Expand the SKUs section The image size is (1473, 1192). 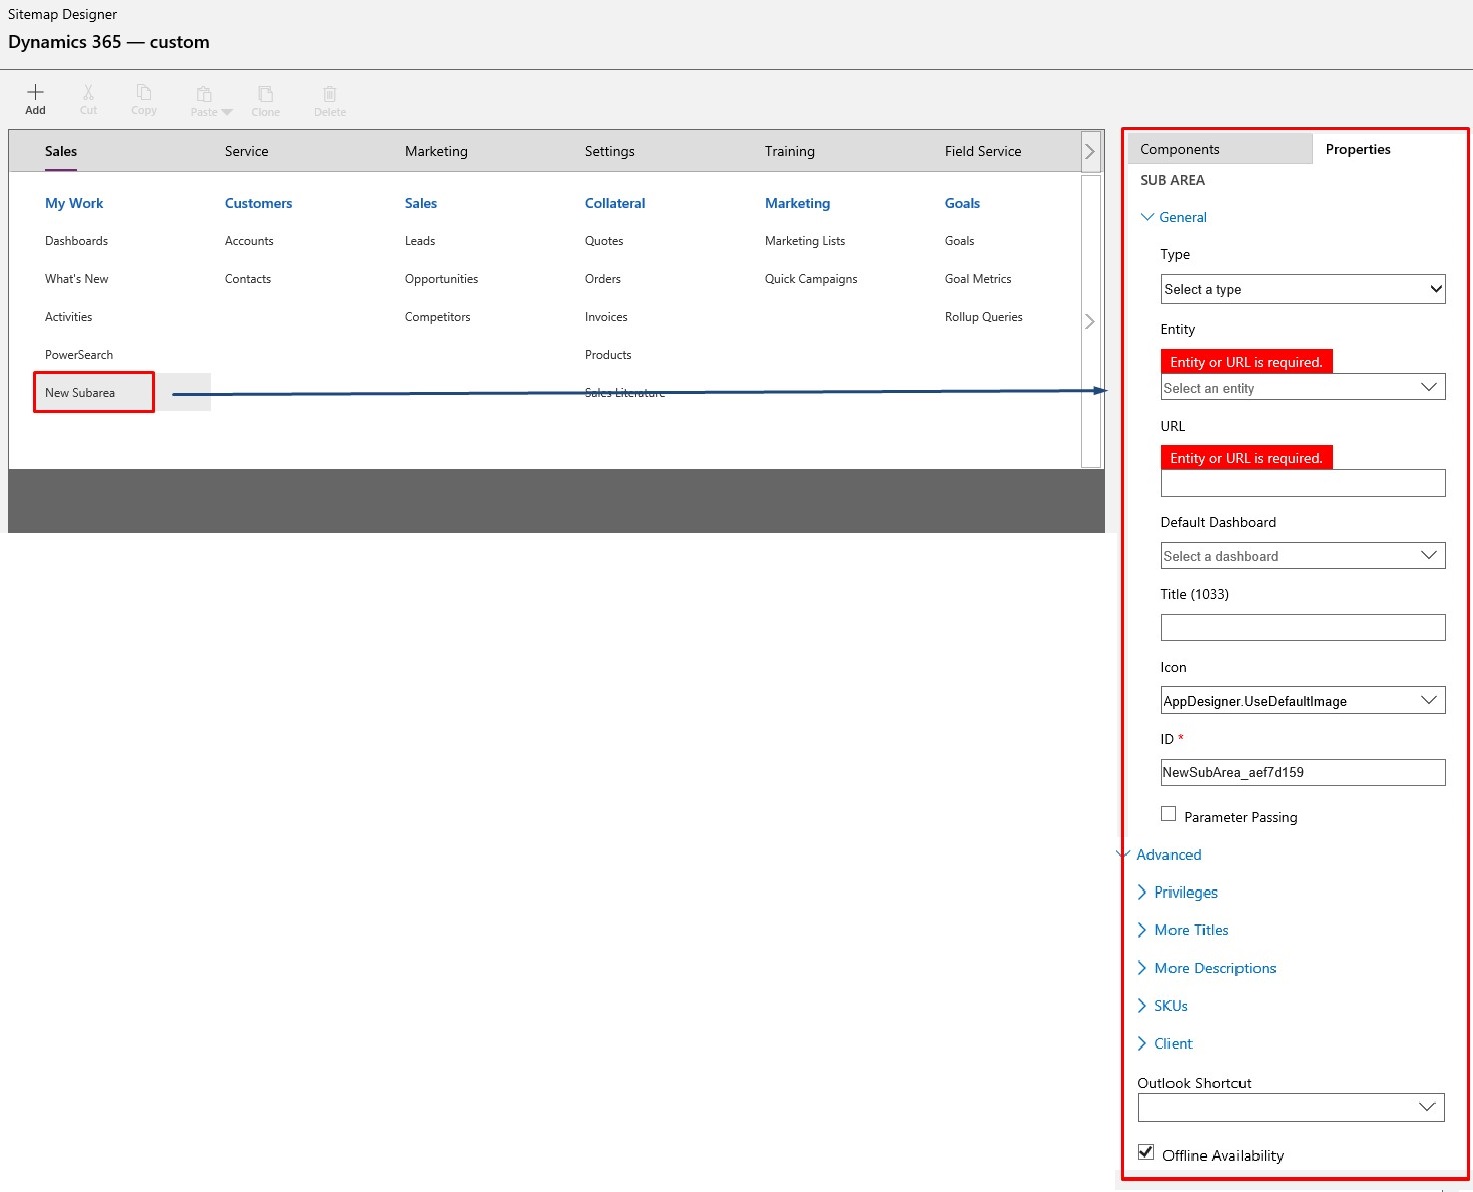(1163, 1006)
